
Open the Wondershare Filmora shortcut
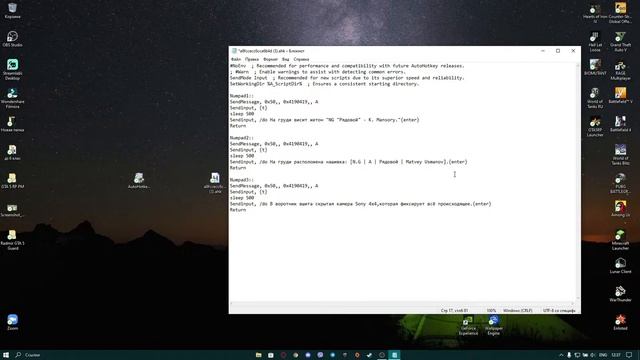click(x=12, y=98)
